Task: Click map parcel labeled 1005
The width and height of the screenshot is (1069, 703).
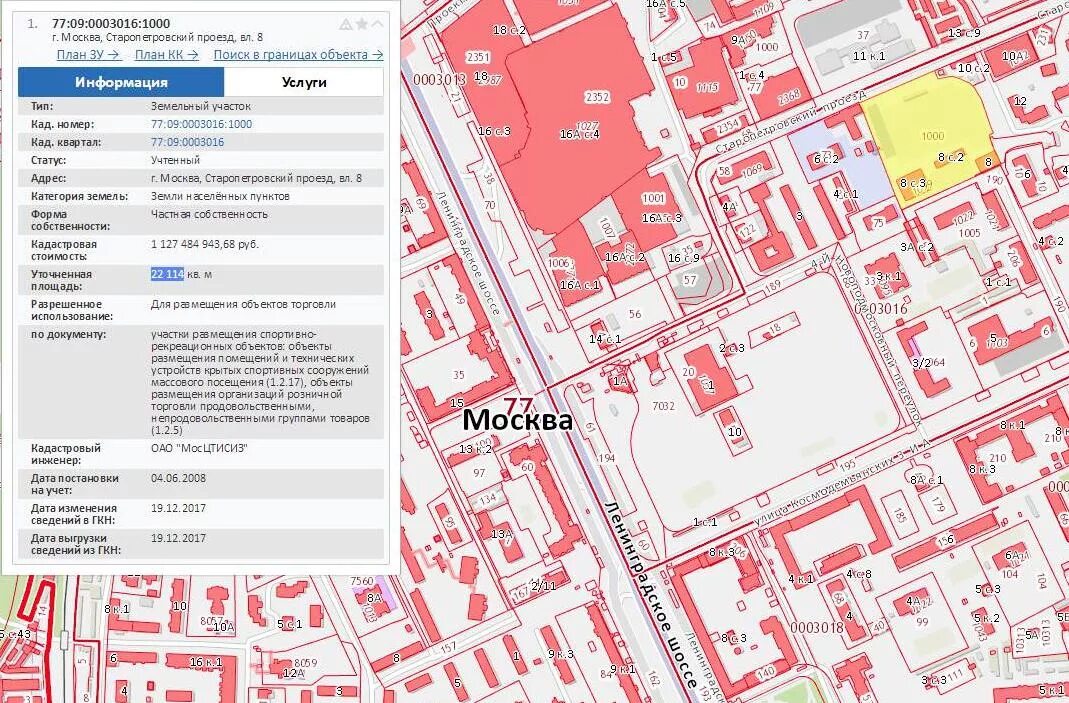Action: pos(969,233)
